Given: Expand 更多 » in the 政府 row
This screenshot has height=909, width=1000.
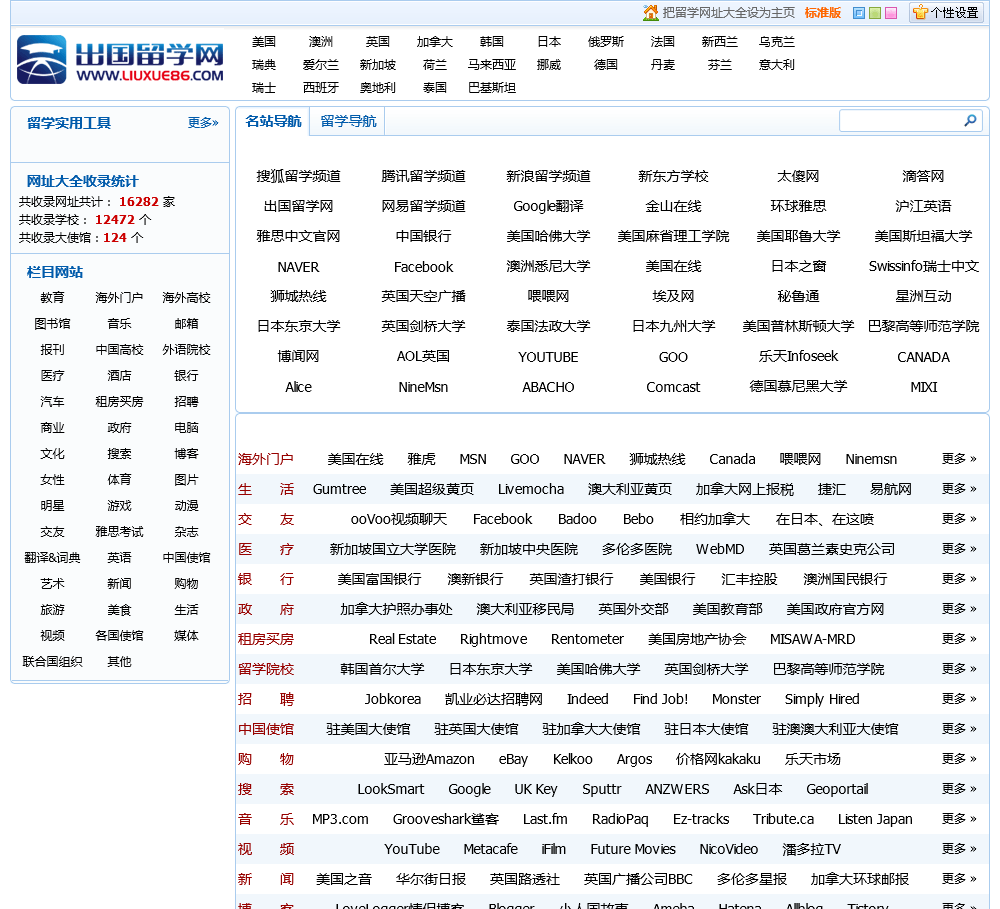Looking at the screenshot, I should pos(959,609).
